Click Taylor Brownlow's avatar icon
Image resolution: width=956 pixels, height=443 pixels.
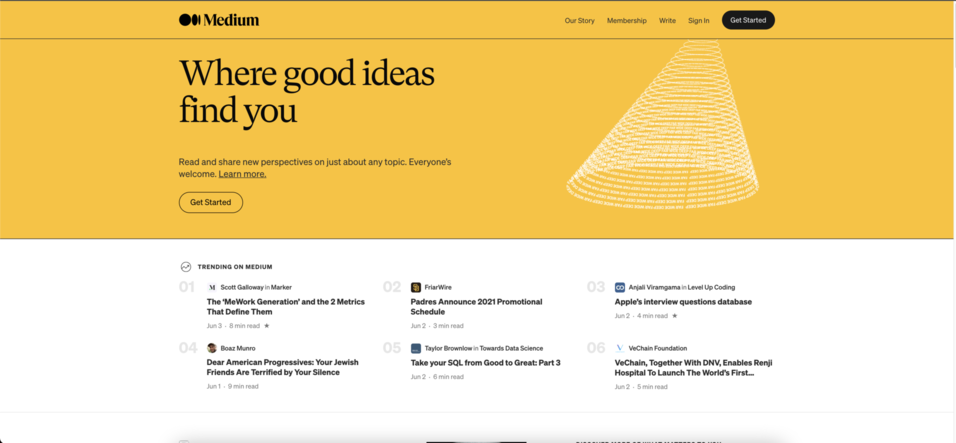point(416,348)
